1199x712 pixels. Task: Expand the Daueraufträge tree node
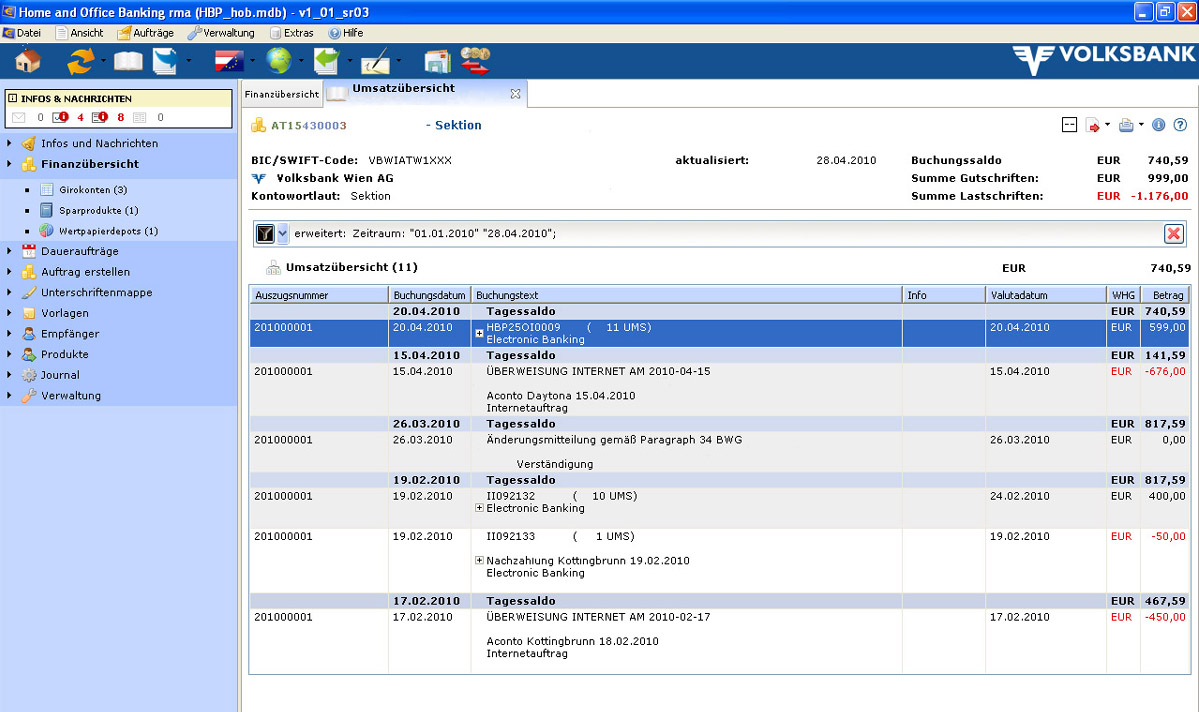[x=9, y=251]
